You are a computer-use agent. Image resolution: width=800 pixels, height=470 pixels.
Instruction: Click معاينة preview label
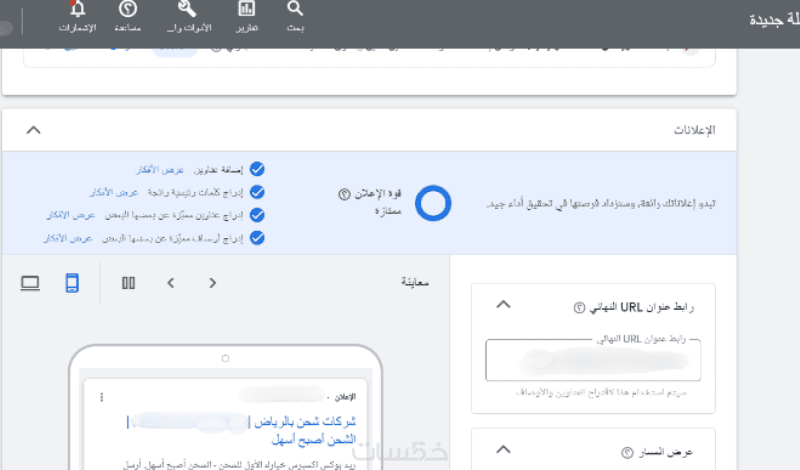(415, 282)
